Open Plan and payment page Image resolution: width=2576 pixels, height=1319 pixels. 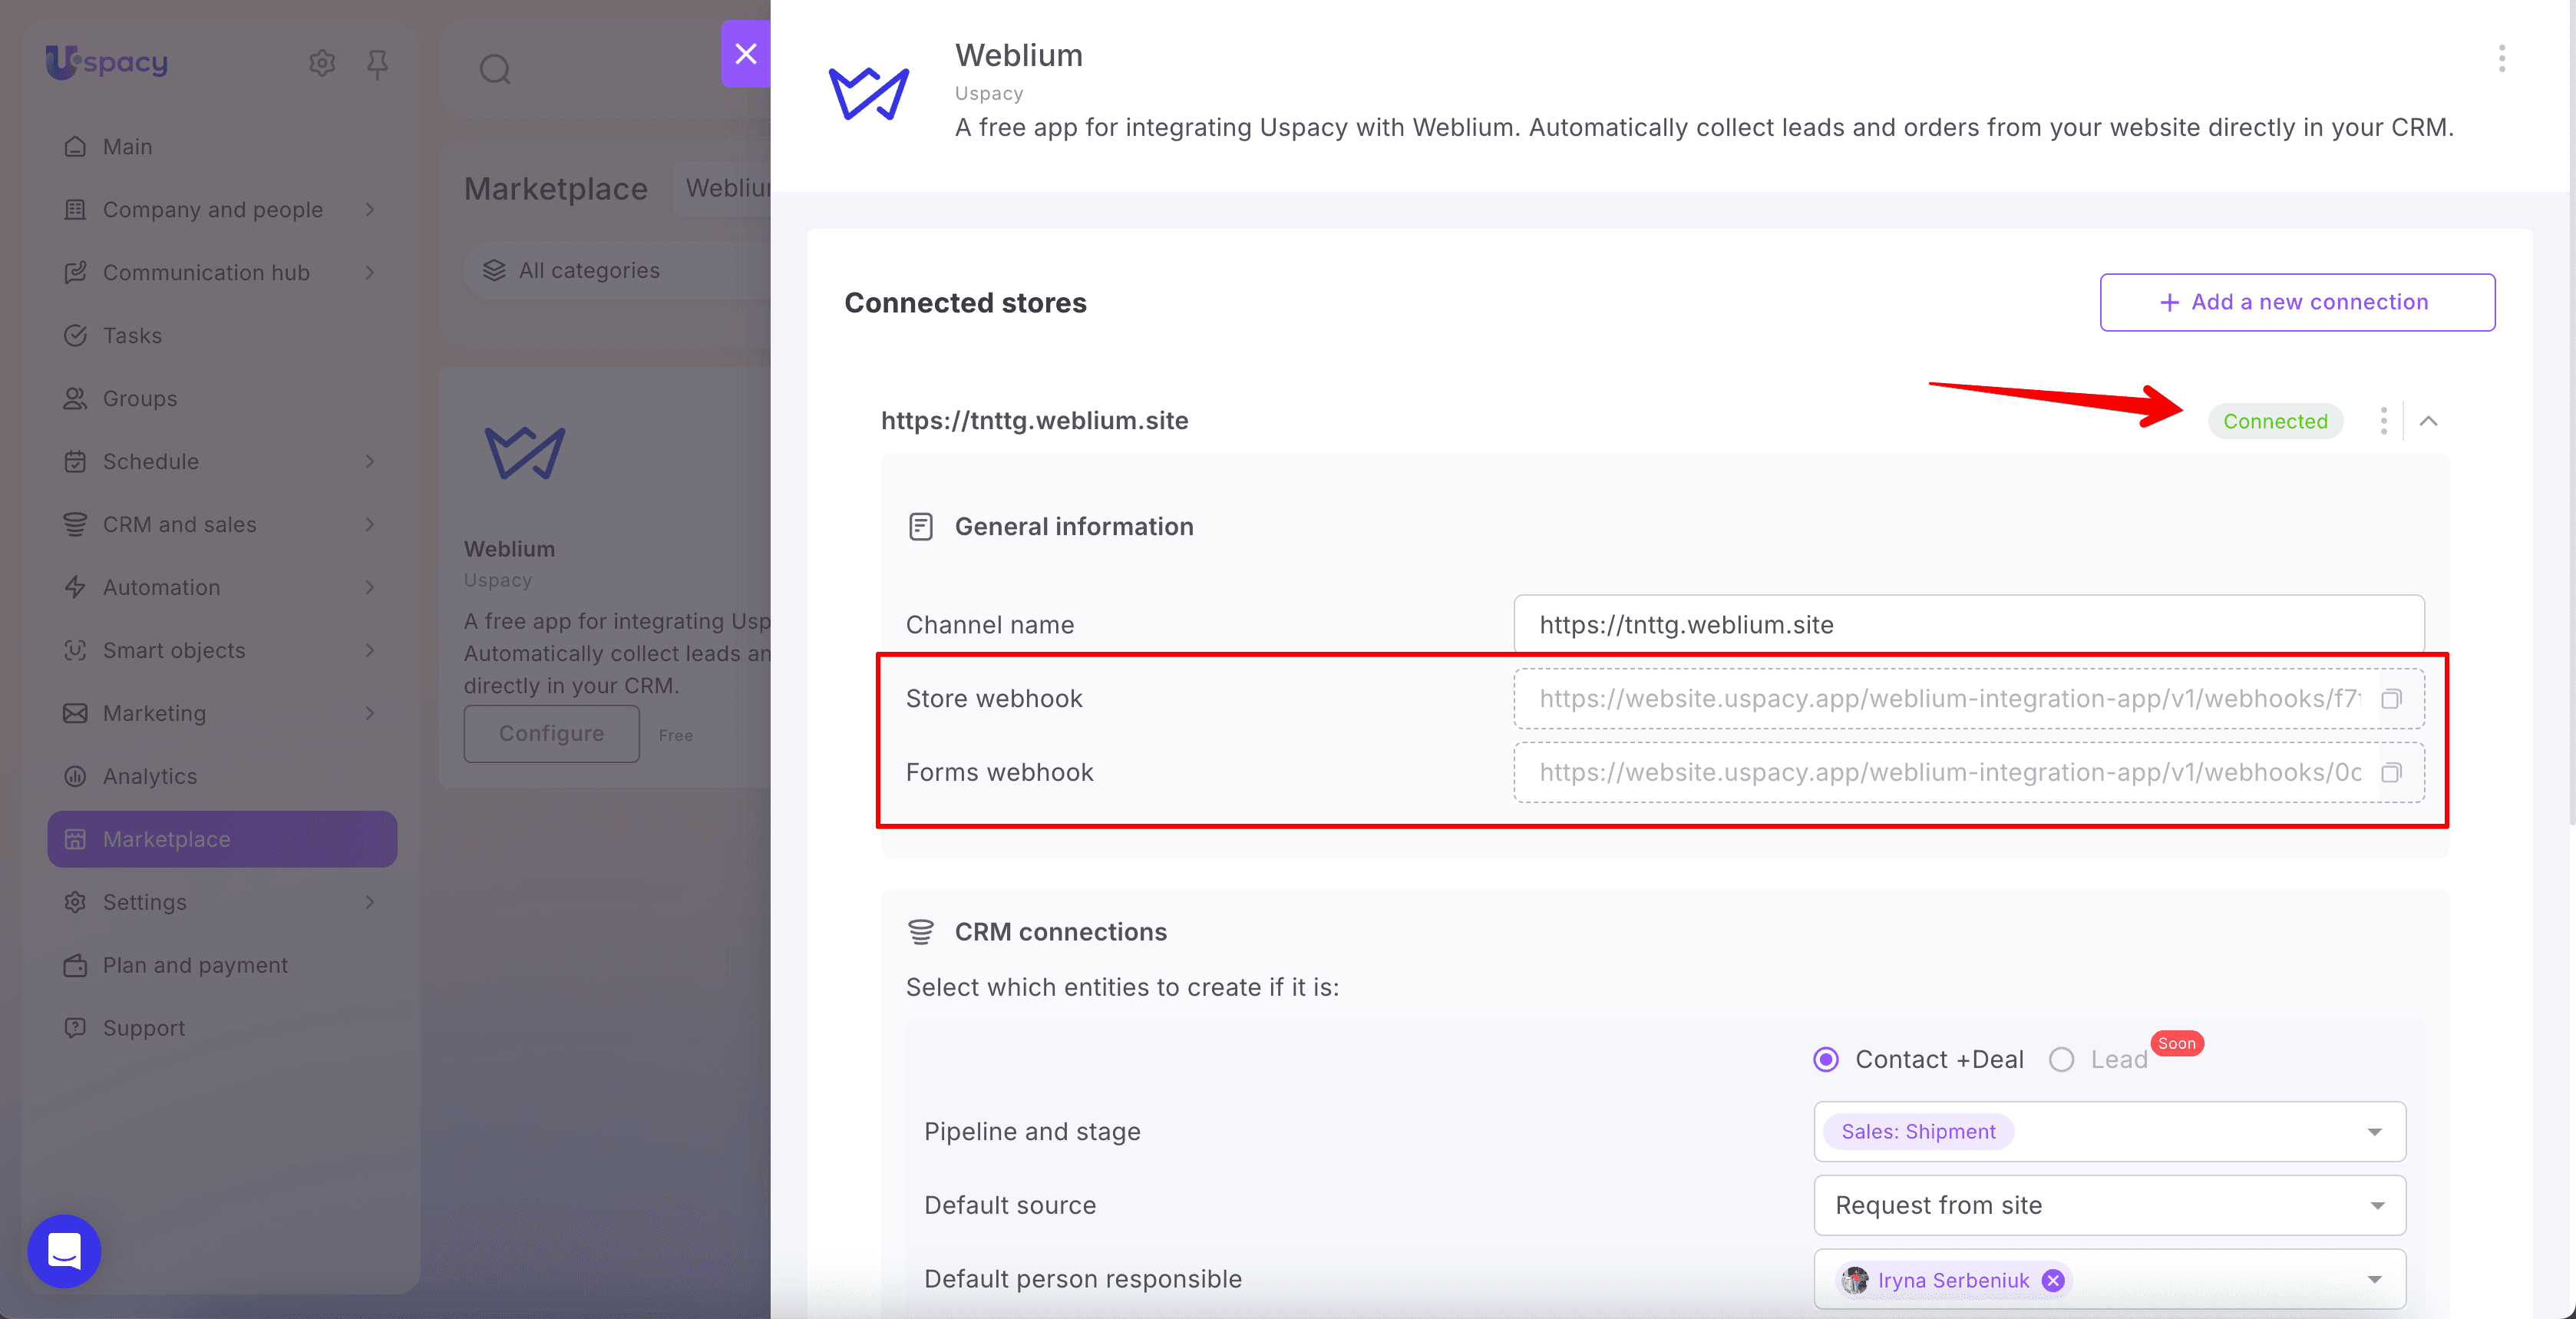222,966
